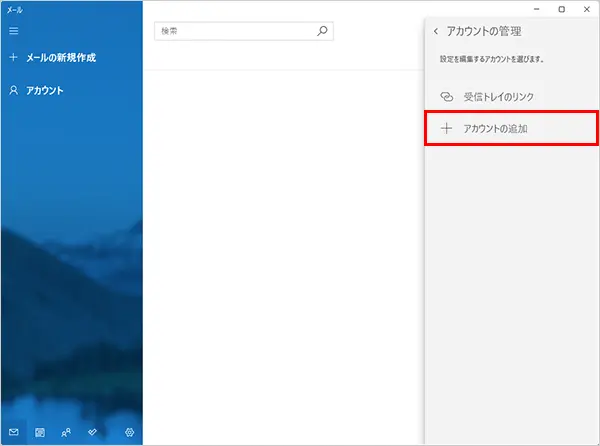The width and height of the screenshot is (600, 446).
Task: Open the hamburger navigation menu
Action: [13, 31]
